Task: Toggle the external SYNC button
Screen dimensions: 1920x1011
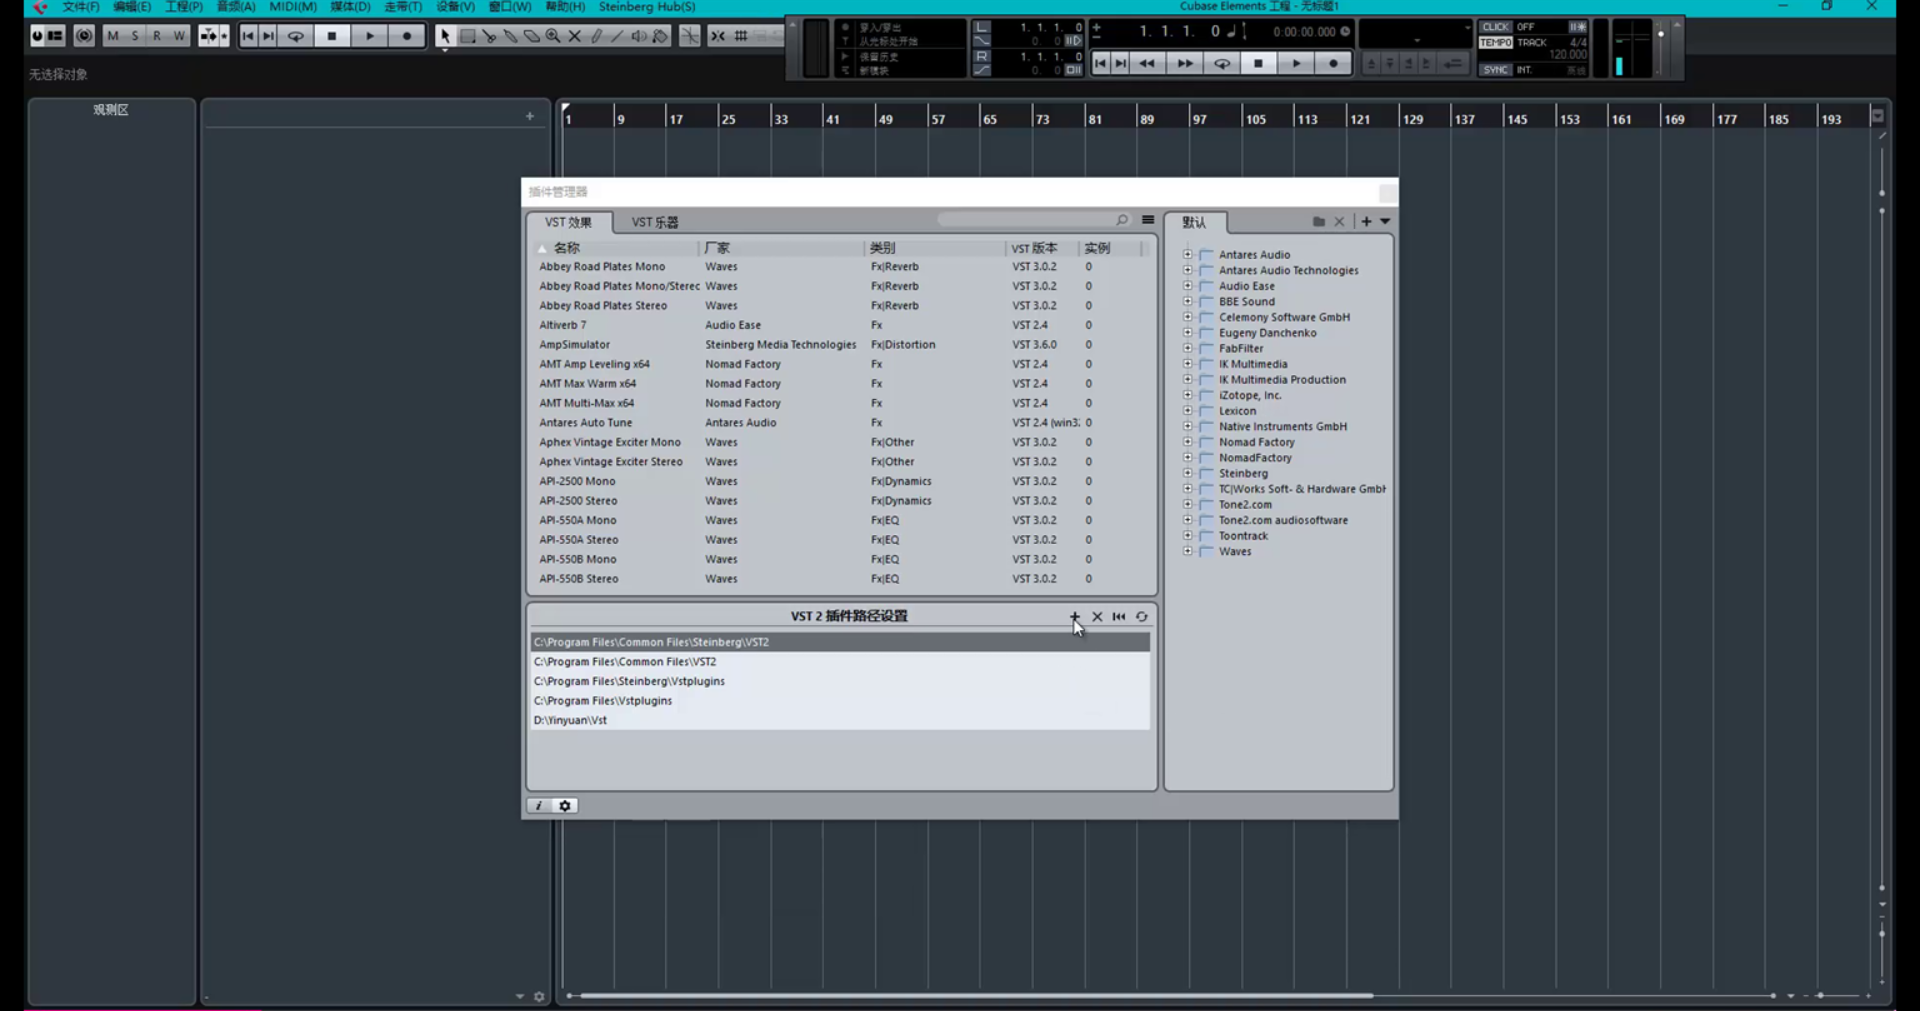Action: point(1496,70)
